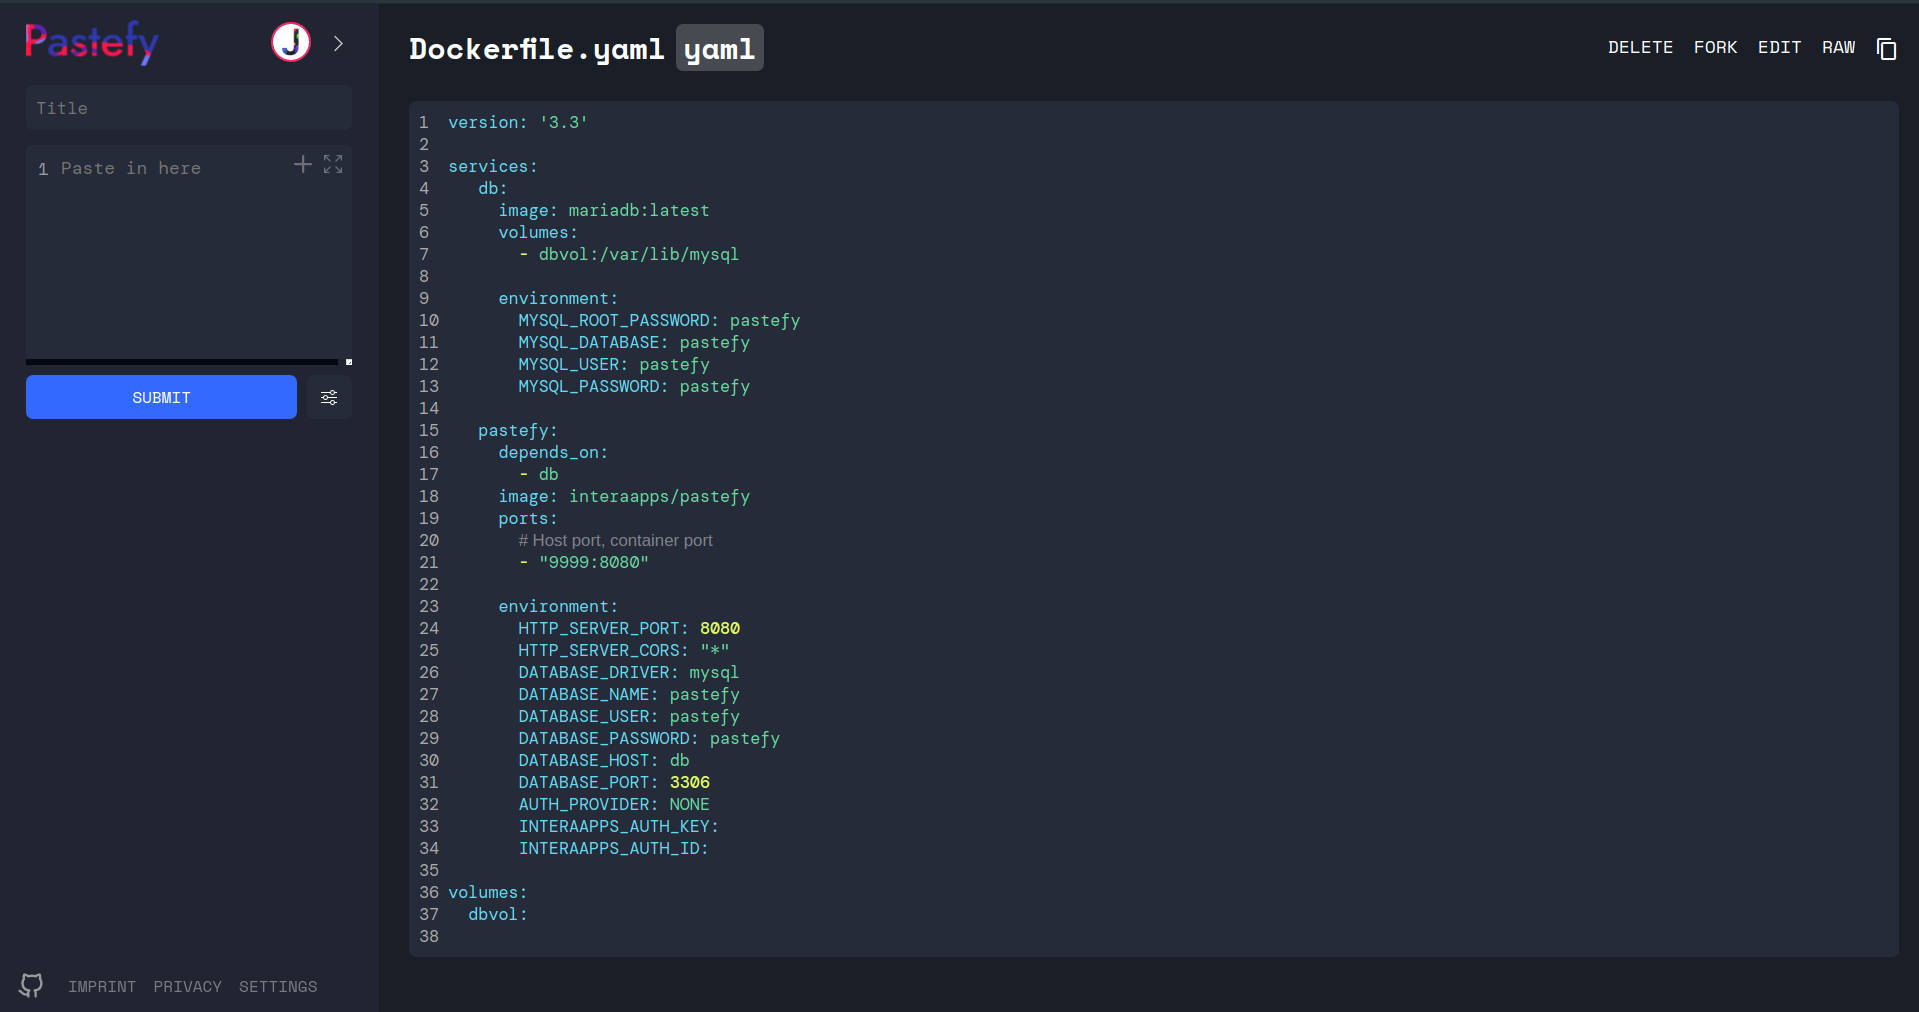The image size is (1919, 1012).
Task: Click "AUTH_PROVIDER: NONE" line
Action: [614, 804]
